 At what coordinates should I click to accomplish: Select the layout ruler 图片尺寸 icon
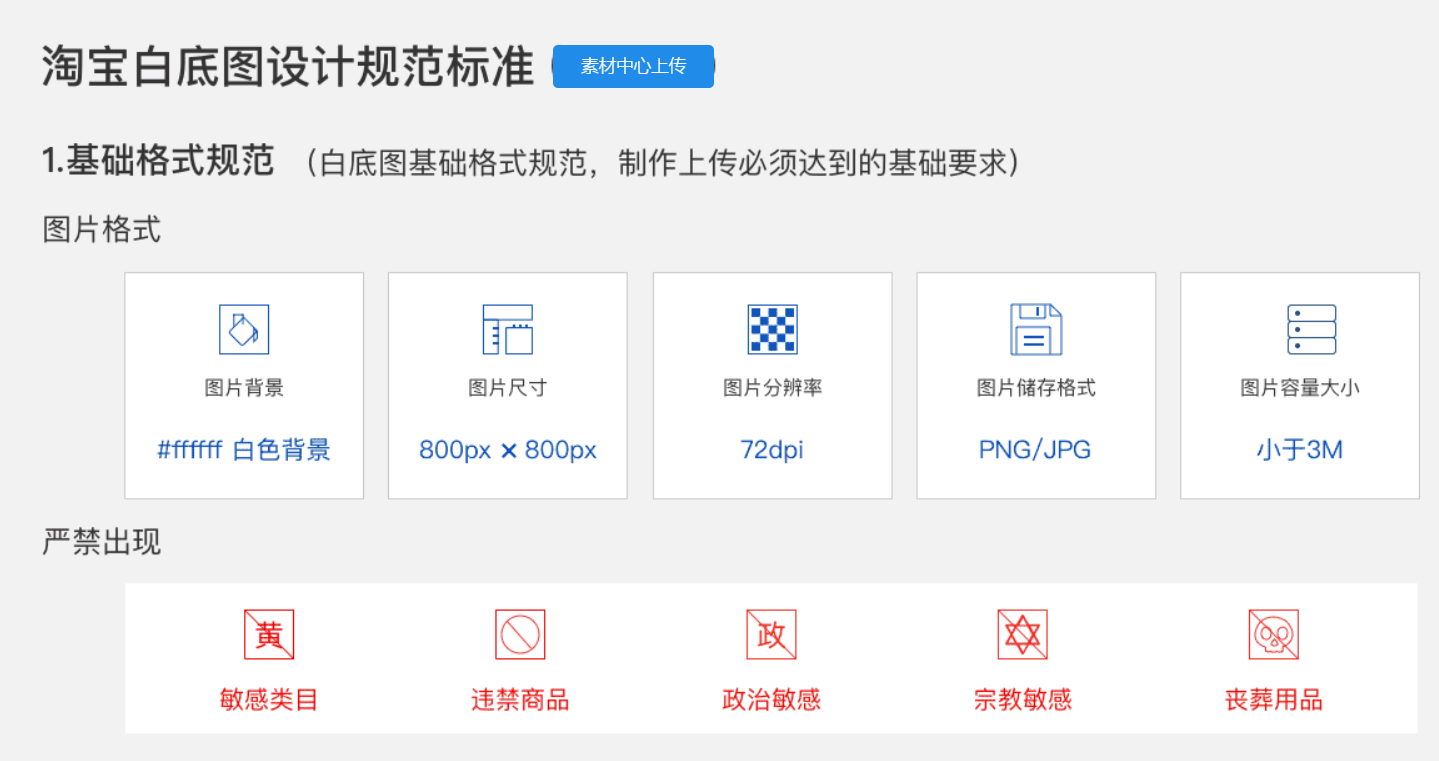click(x=507, y=329)
